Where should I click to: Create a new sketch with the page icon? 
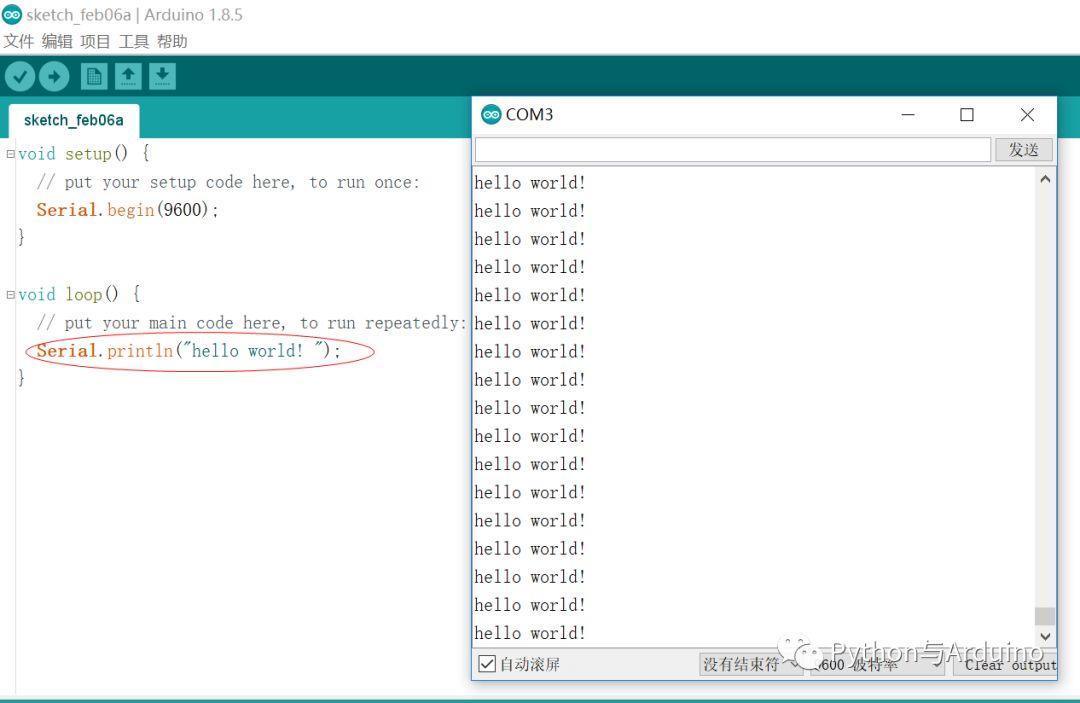pos(94,76)
